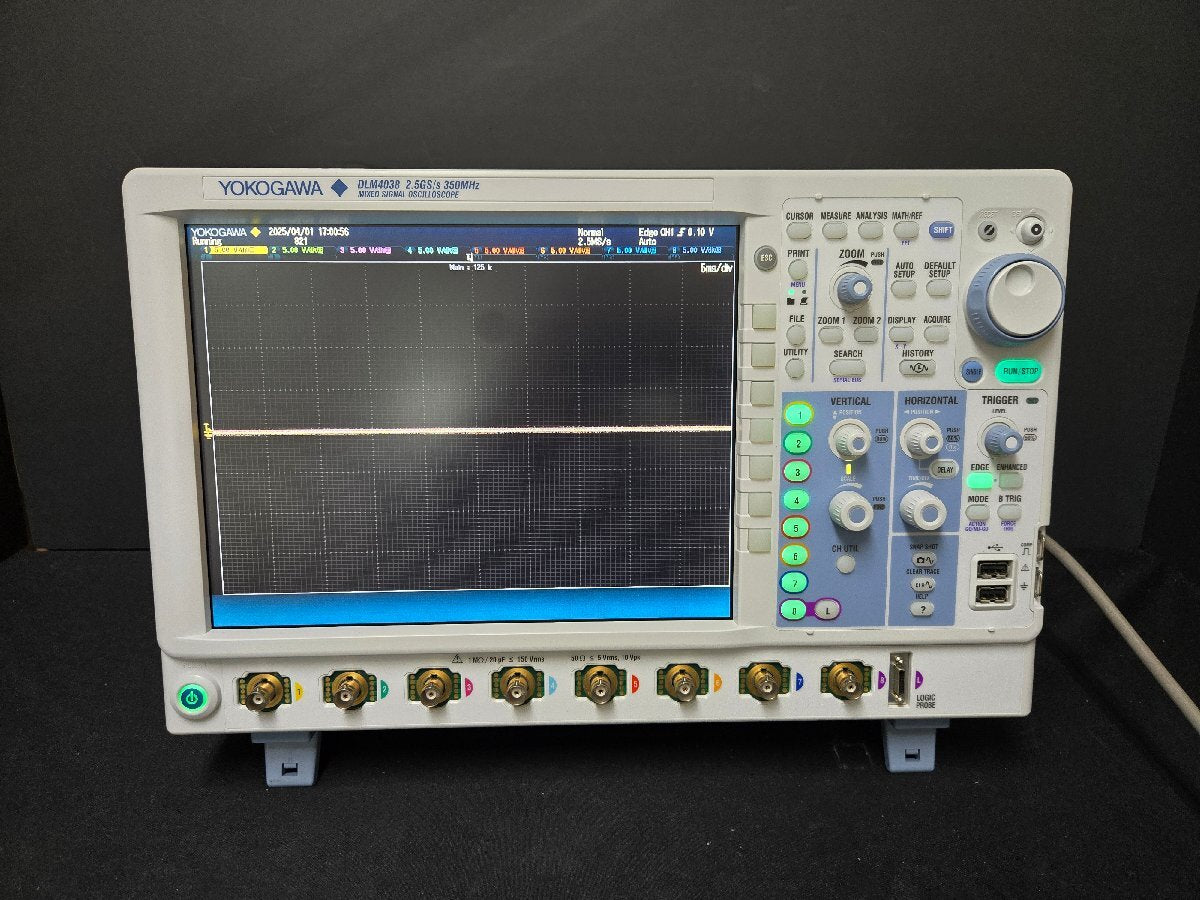Click the ground marker at the screen's left edge

(208, 431)
